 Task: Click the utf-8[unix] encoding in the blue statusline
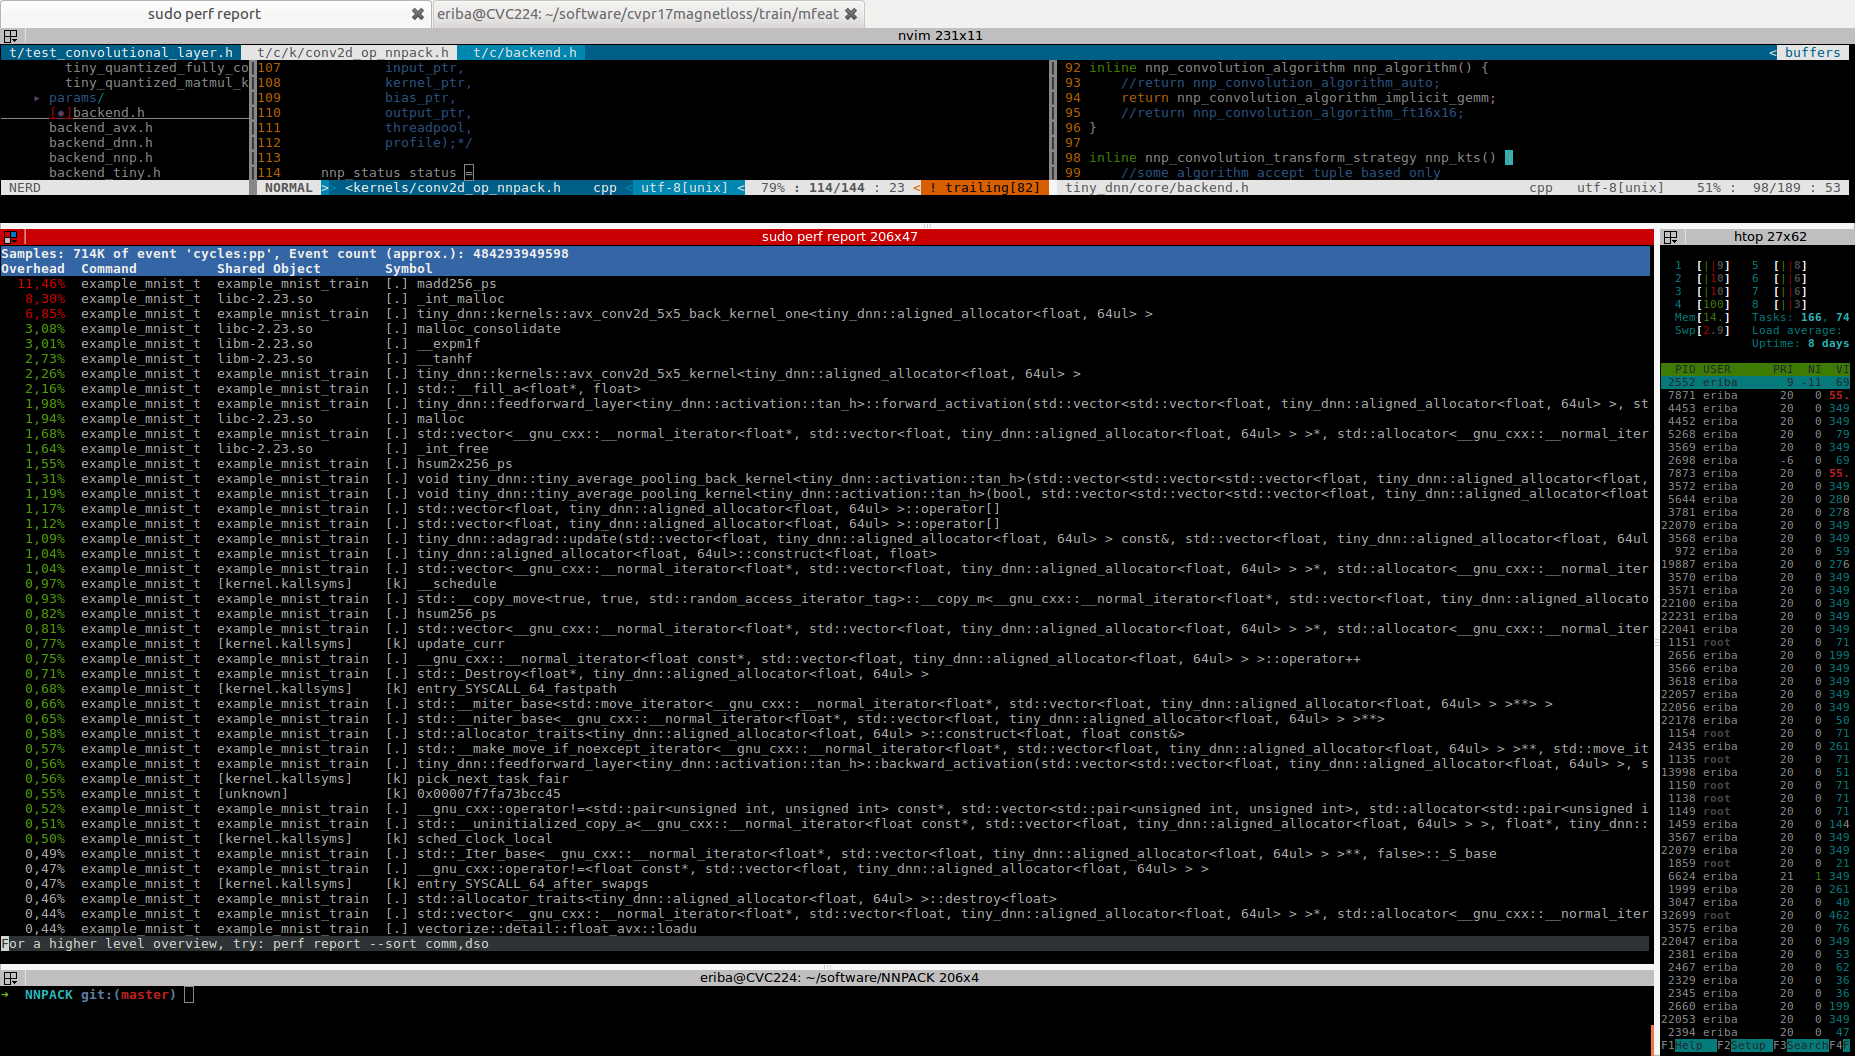[684, 188]
